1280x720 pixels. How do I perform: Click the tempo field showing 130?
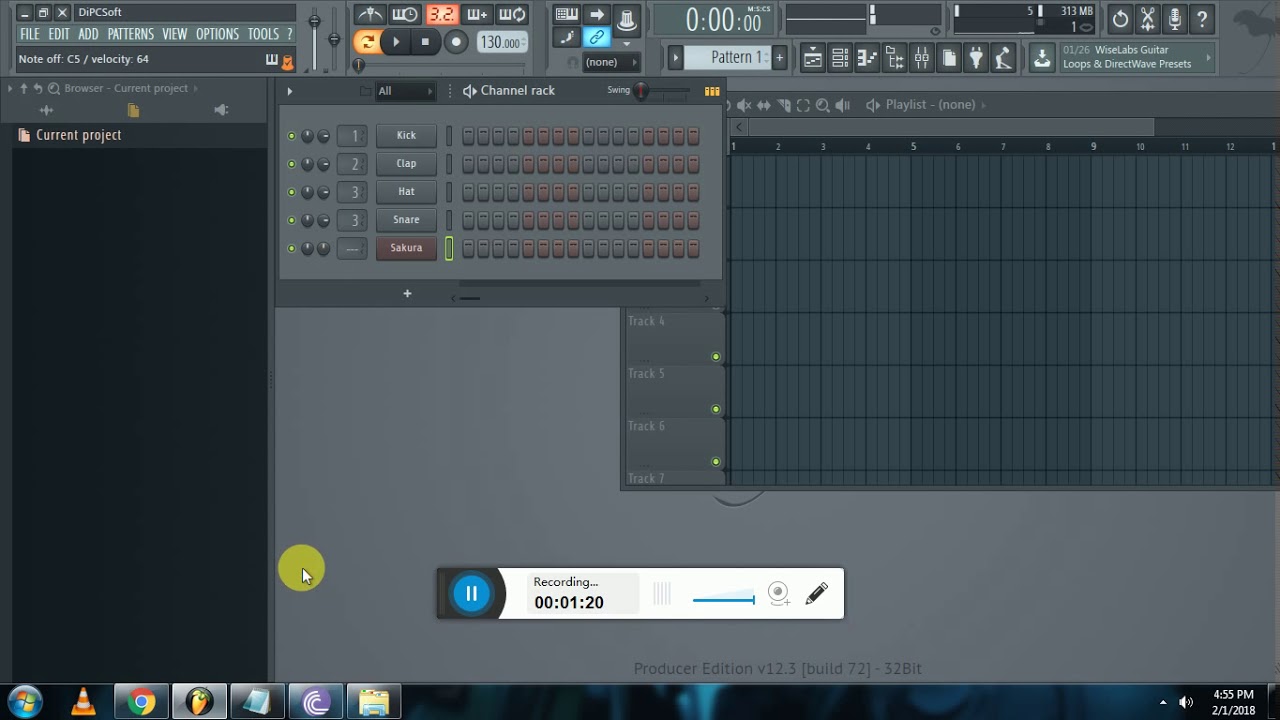501,42
